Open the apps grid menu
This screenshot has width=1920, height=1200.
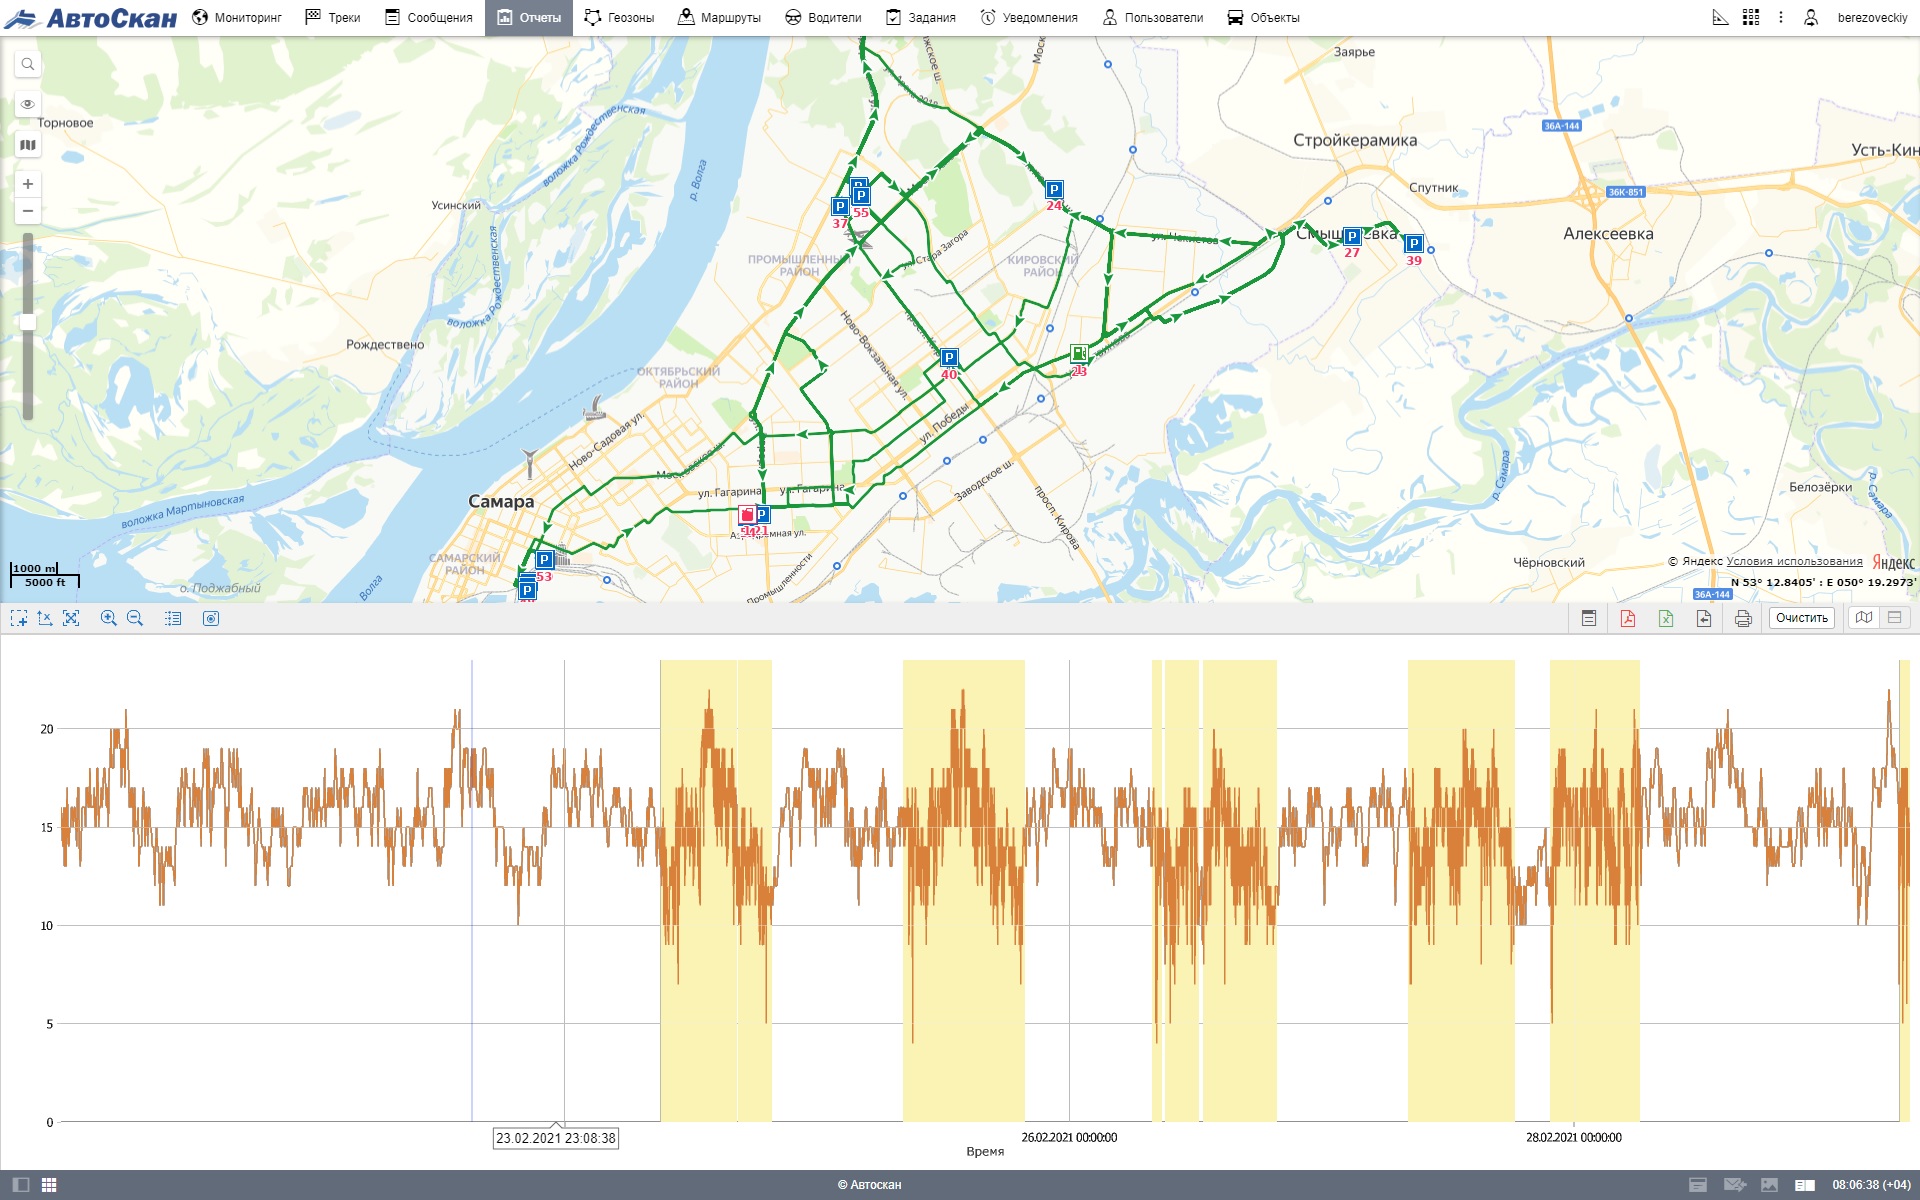[x=1750, y=17]
